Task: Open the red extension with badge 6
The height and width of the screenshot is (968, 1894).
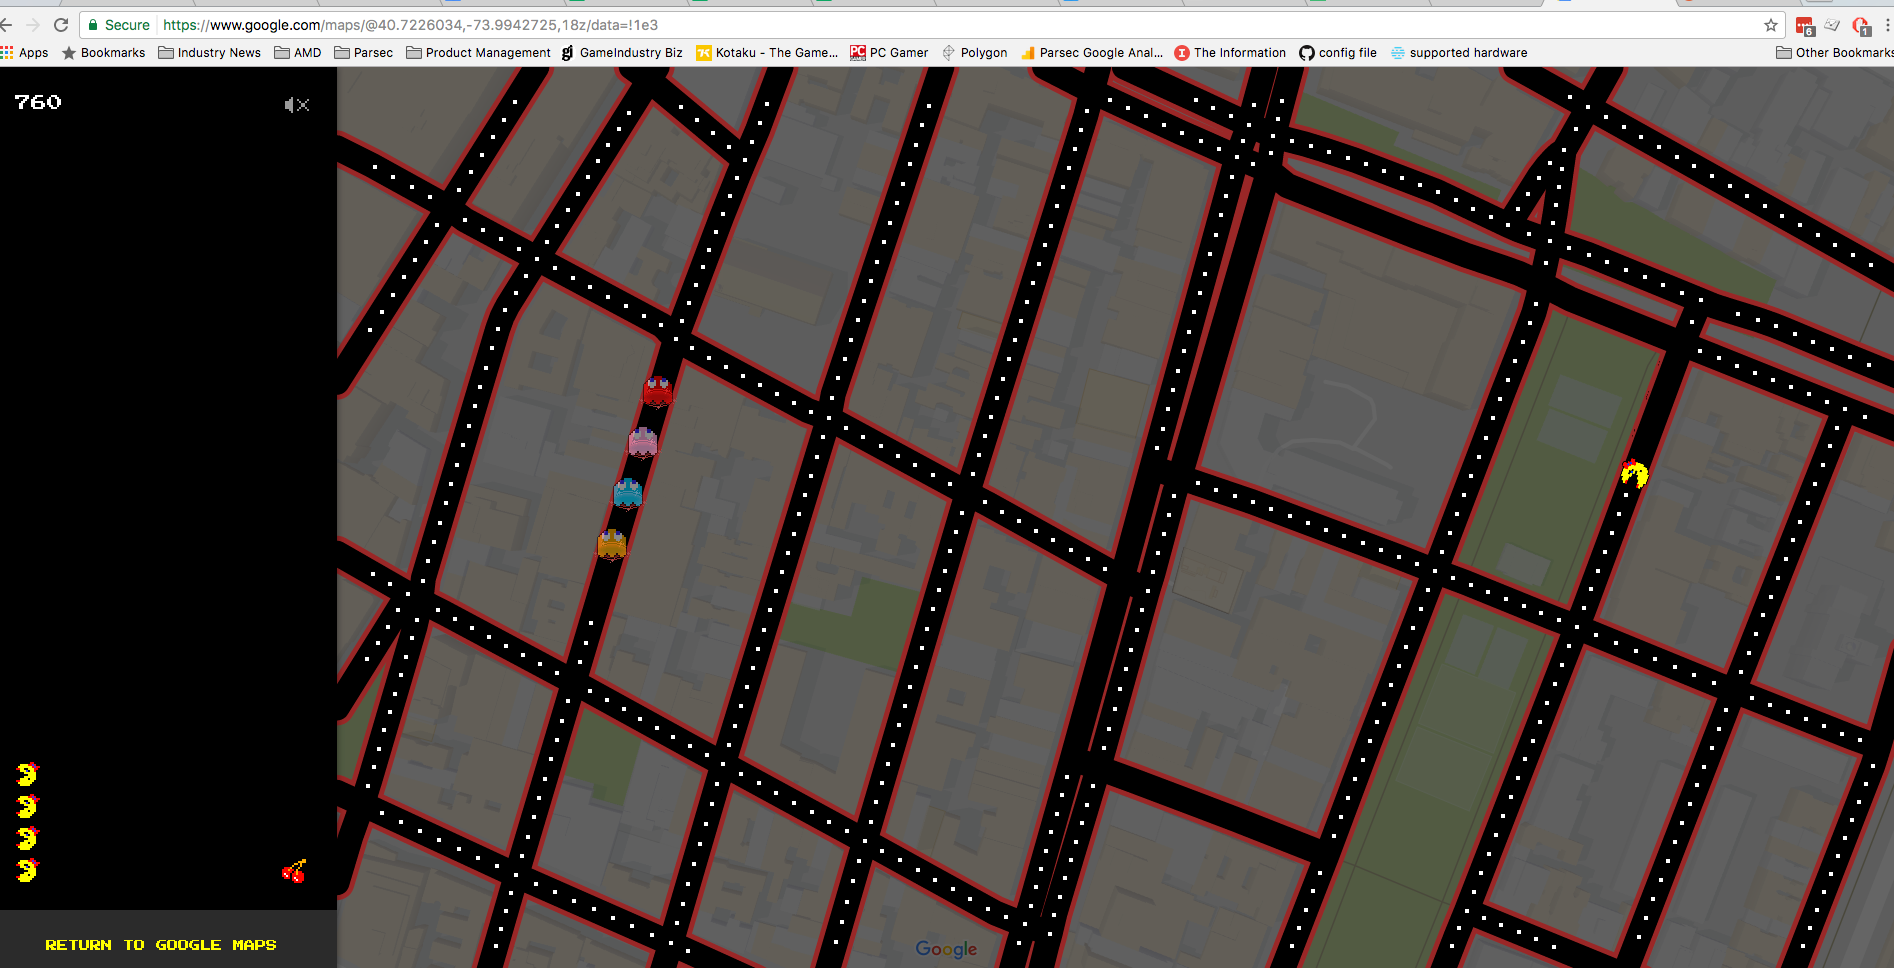Action: (1805, 26)
